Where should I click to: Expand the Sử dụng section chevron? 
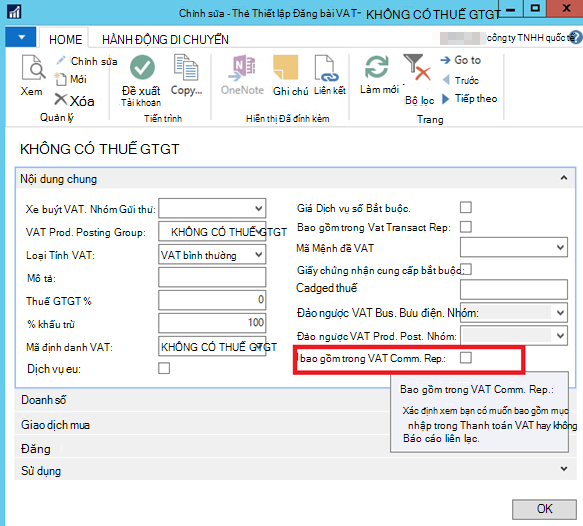[564, 469]
